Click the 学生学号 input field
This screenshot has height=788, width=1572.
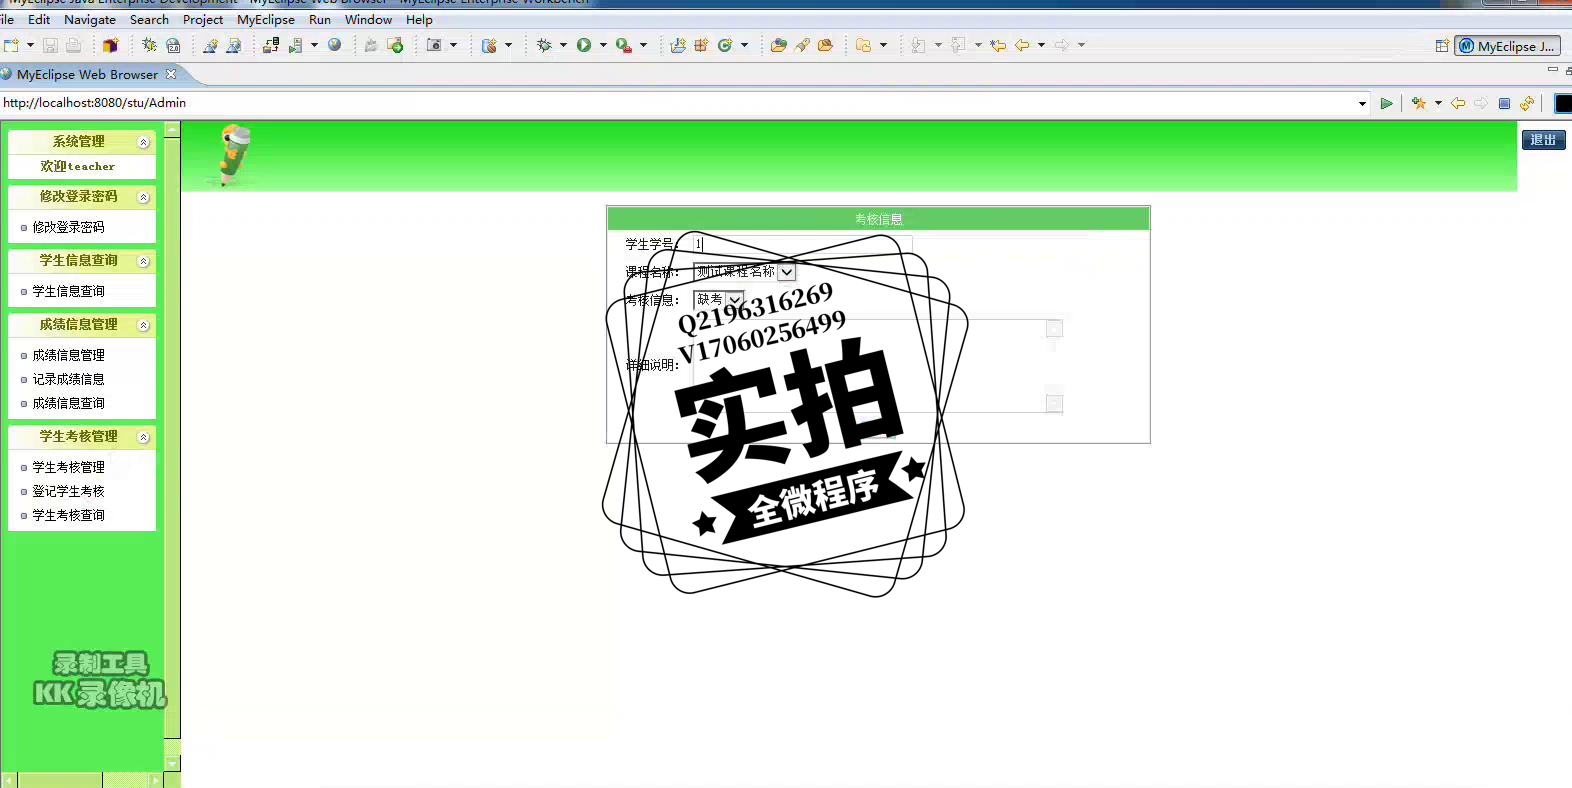coord(802,244)
